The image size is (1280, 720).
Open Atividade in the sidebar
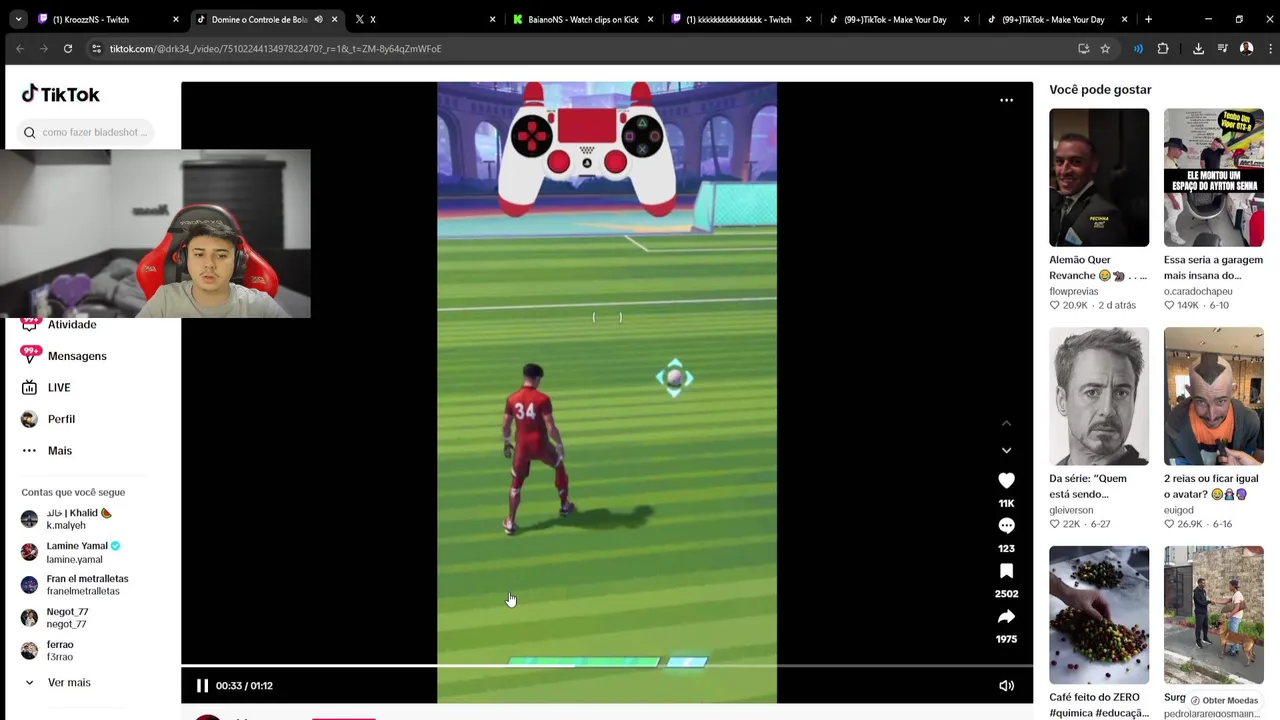(72, 324)
